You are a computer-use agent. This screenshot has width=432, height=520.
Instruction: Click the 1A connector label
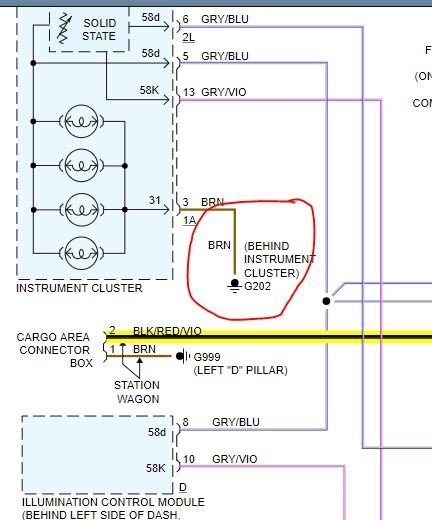coord(189,220)
